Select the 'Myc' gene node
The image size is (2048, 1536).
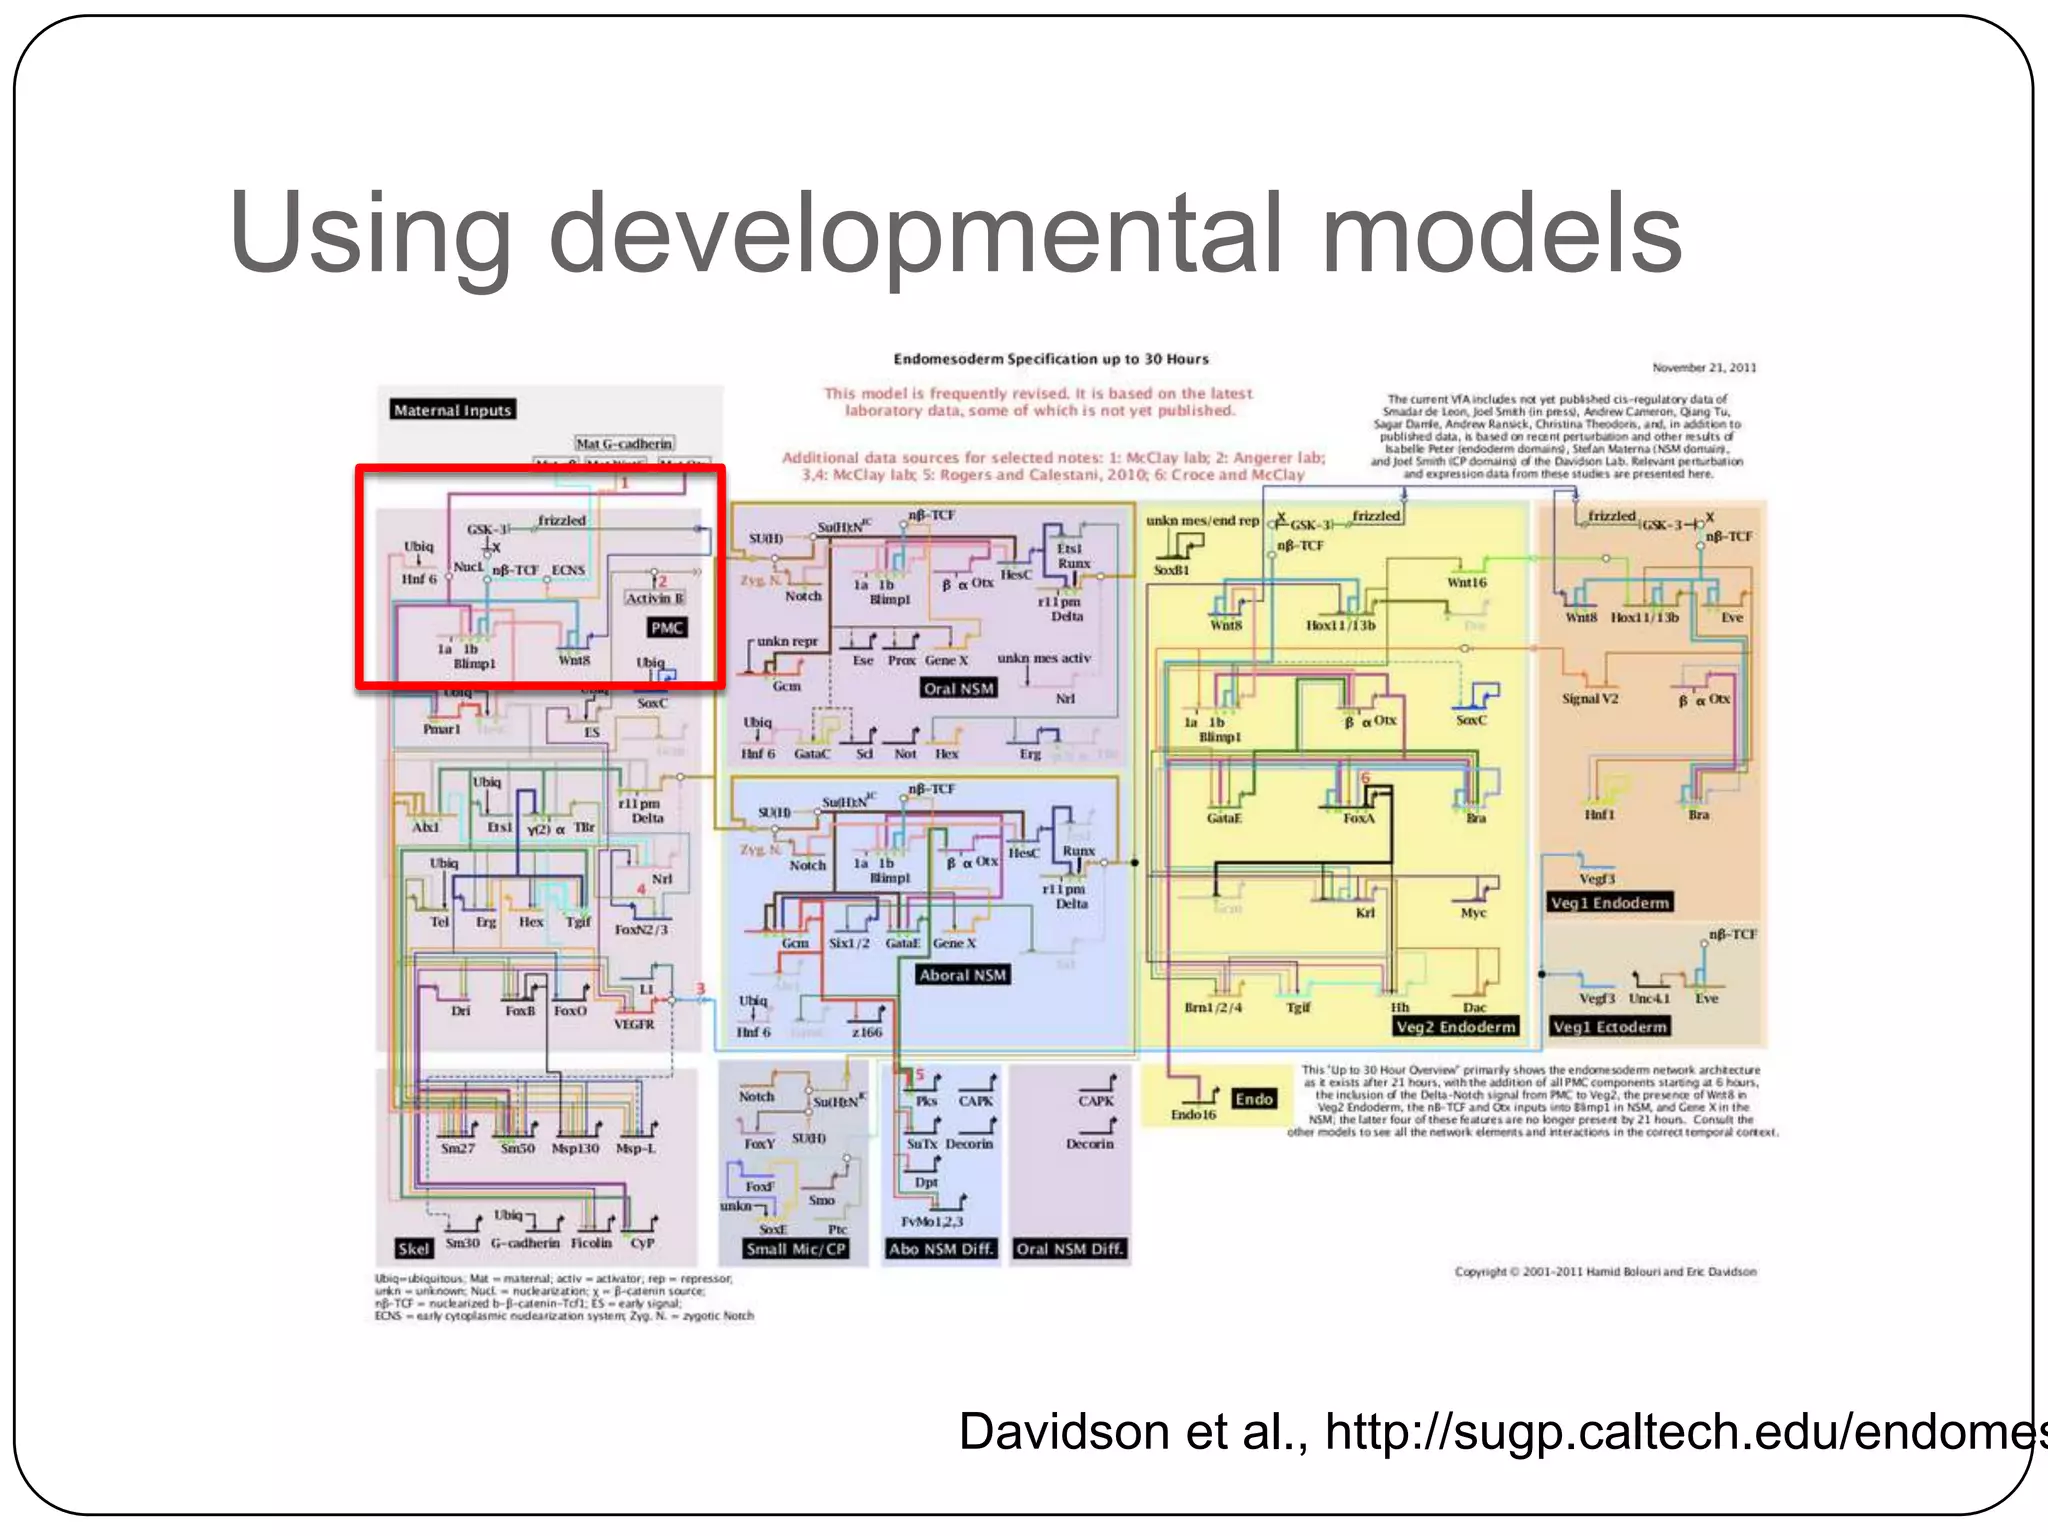(1473, 913)
